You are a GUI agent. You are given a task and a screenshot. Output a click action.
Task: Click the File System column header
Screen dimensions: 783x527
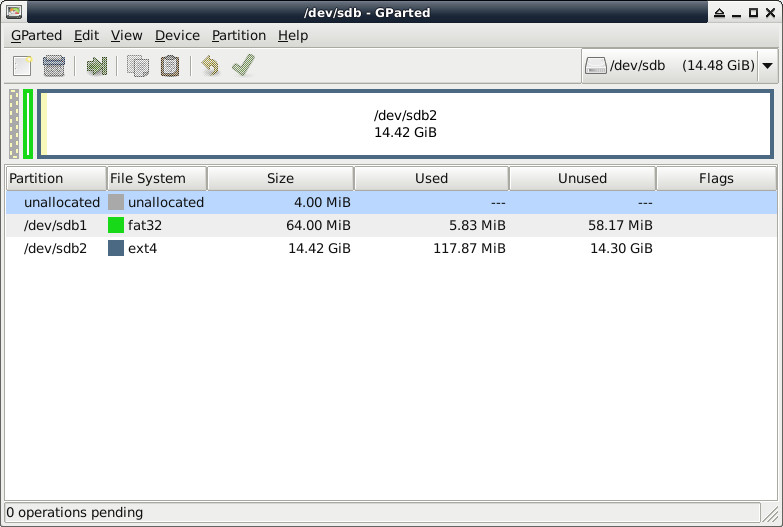[x=157, y=178]
